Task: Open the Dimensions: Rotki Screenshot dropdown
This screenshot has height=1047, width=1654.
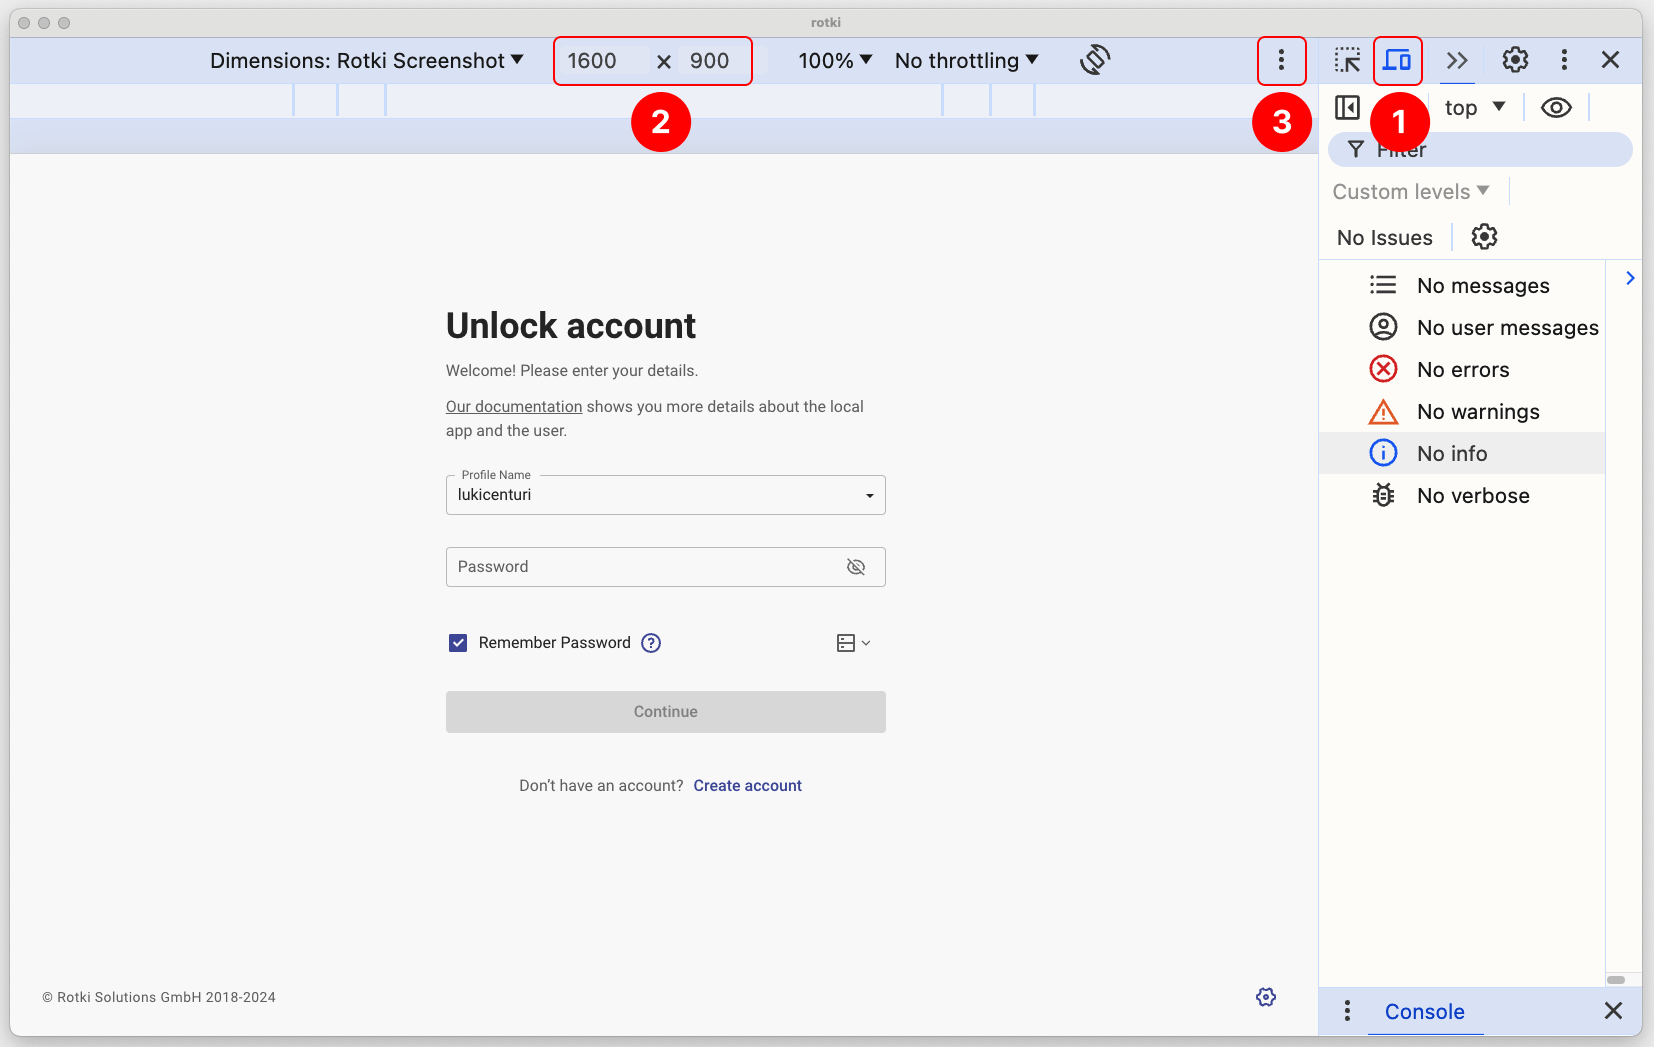Action: (x=367, y=61)
